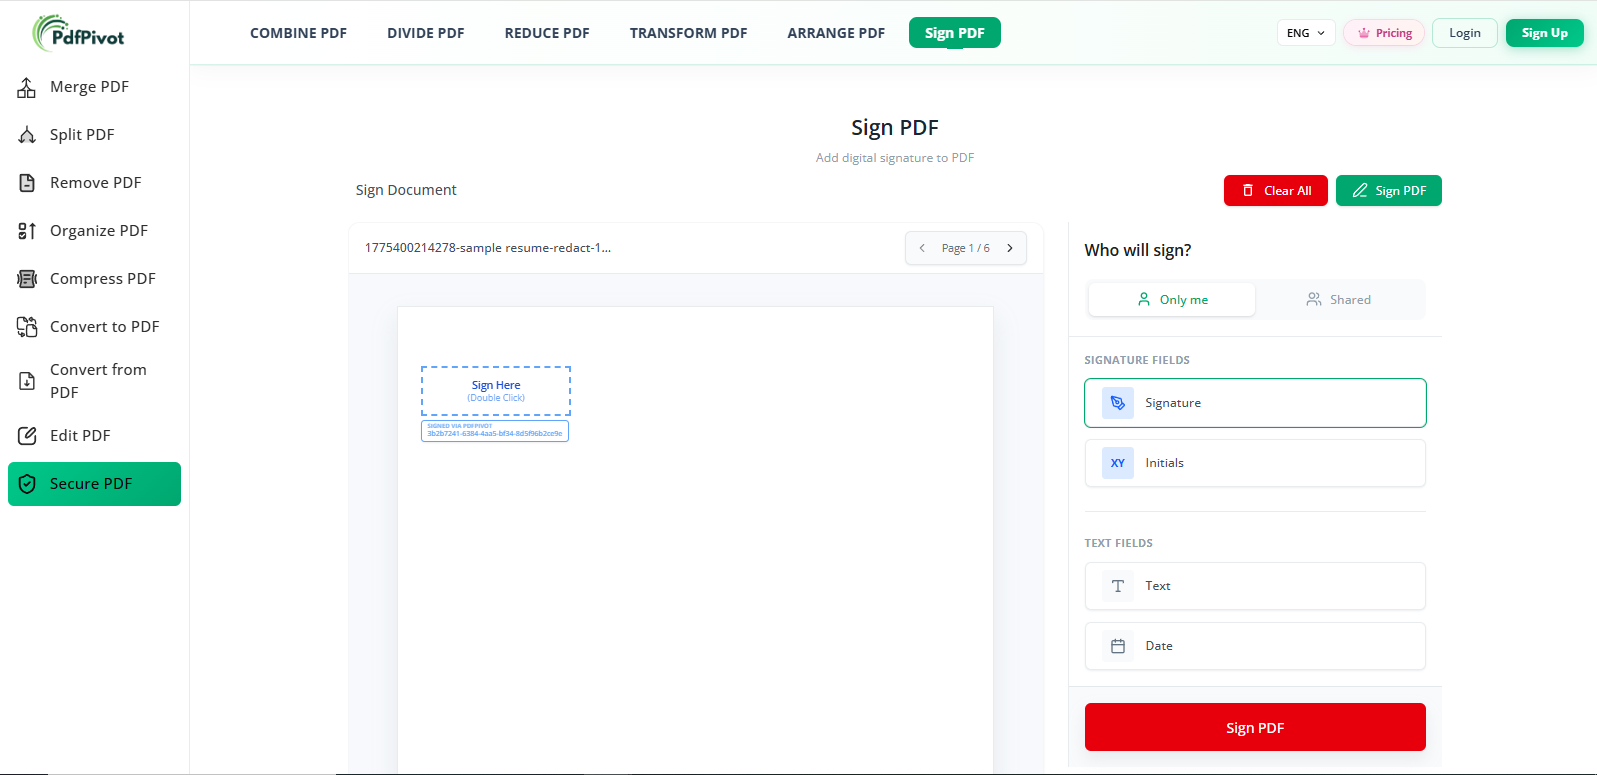The height and width of the screenshot is (775, 1597).
Task: Select the Signature field pen icon
Action: pos(1117,403)
